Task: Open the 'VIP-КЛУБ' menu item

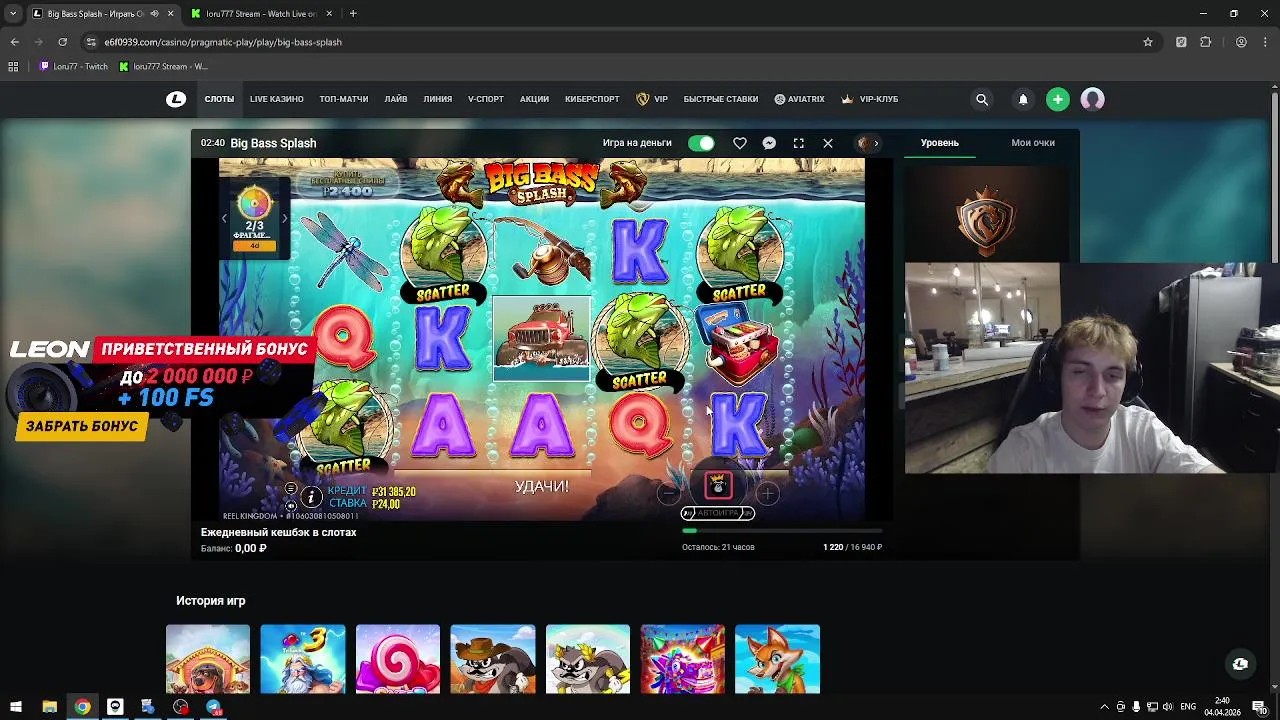Action: [x=869, y=99]
